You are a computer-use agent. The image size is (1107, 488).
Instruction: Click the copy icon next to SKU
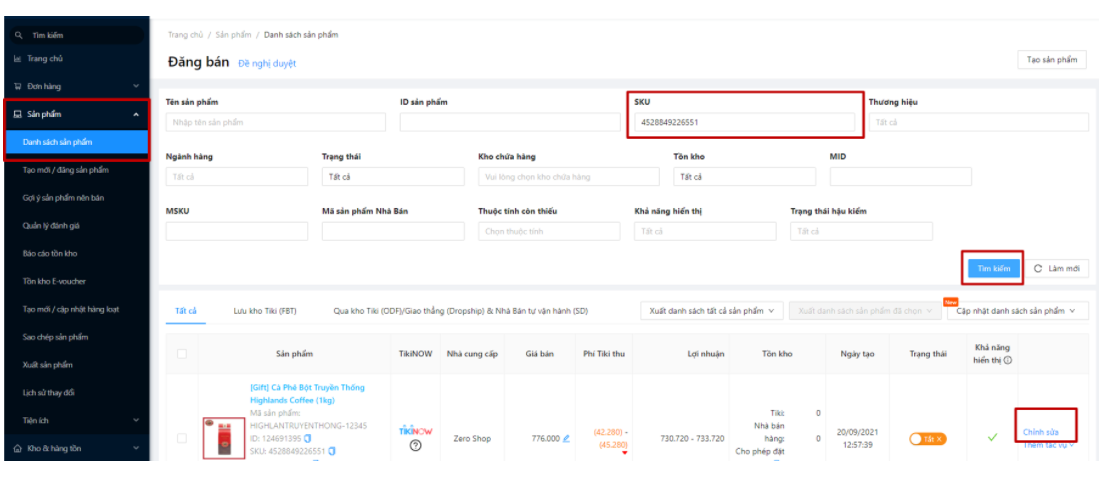(x=332, y=451)
